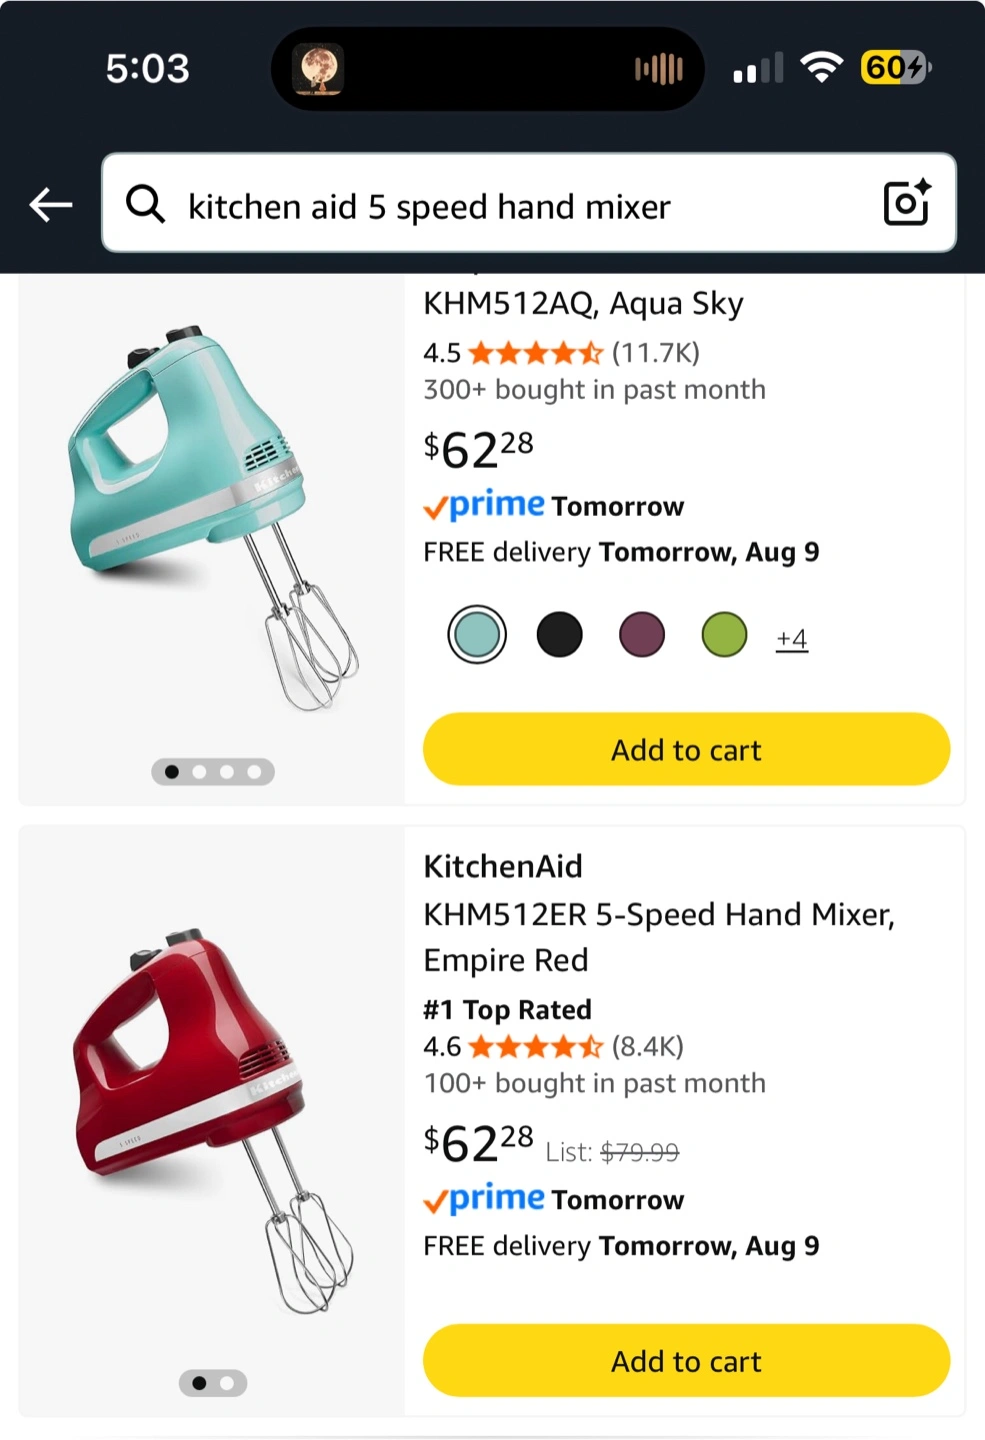Tap the Prime logo on the Empire Red listing
This screenshot has width=985, height=1440.
(485, 1199)
